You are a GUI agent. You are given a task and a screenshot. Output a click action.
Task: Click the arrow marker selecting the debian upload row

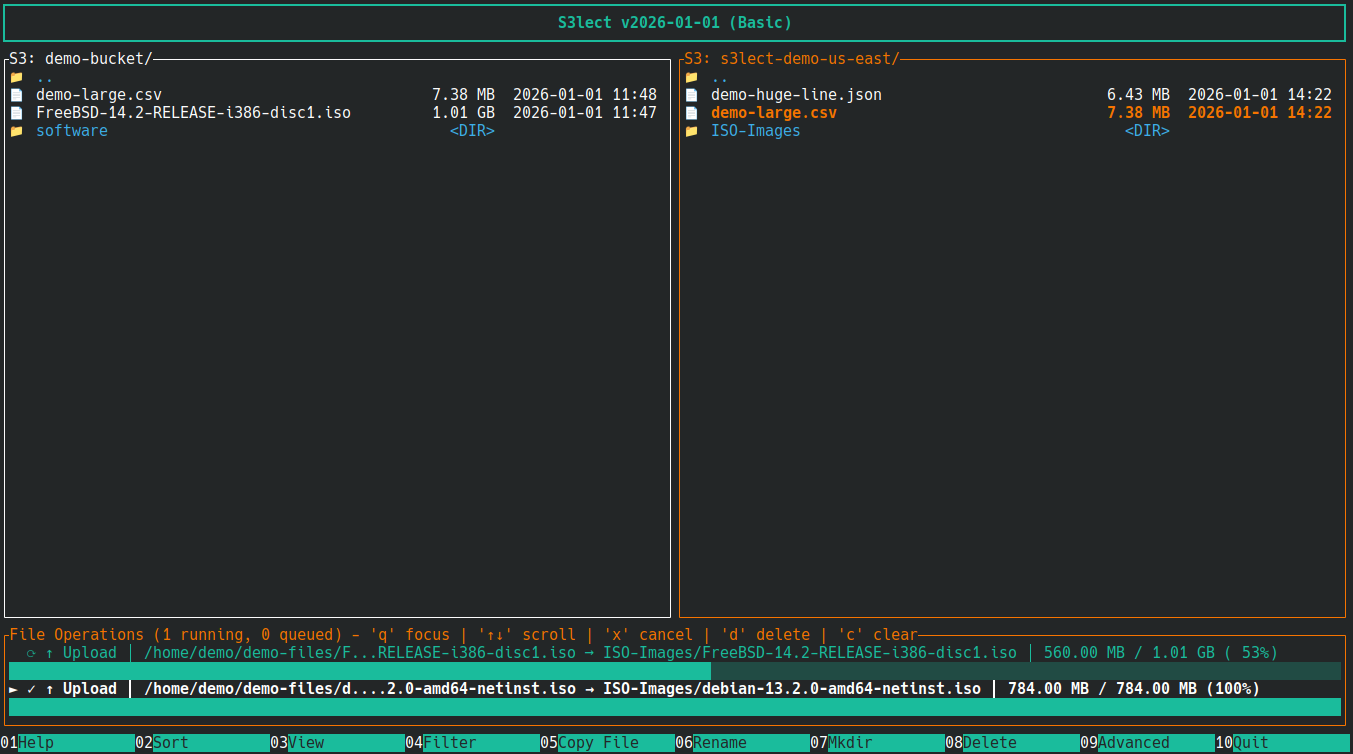click(x=12, y=688)
